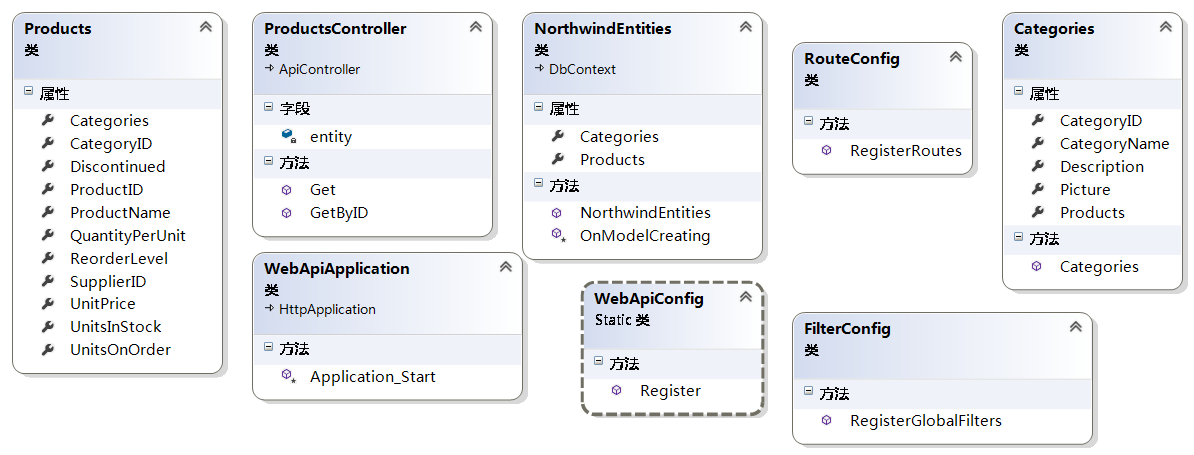The image size is (1194, 455).
Task: Select the OnModelCreating method name
Action: tap(645, 236)
